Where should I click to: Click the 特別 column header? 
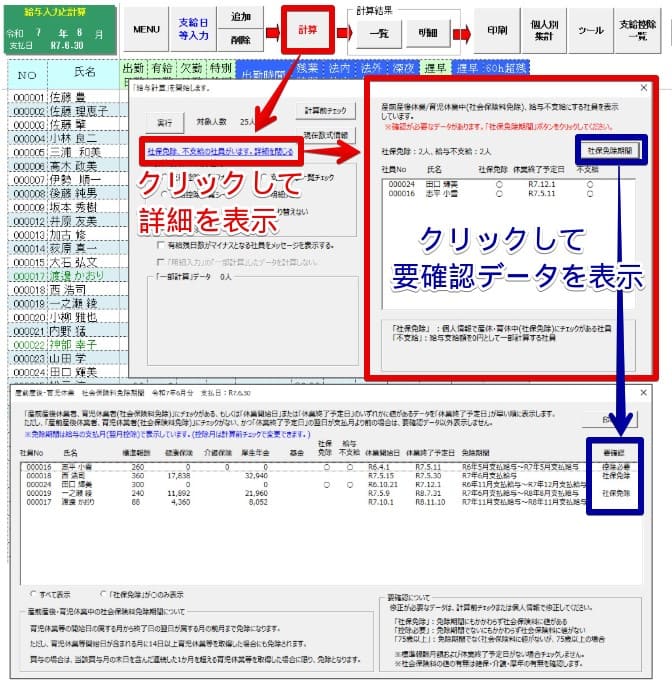(x=220, y=68)
